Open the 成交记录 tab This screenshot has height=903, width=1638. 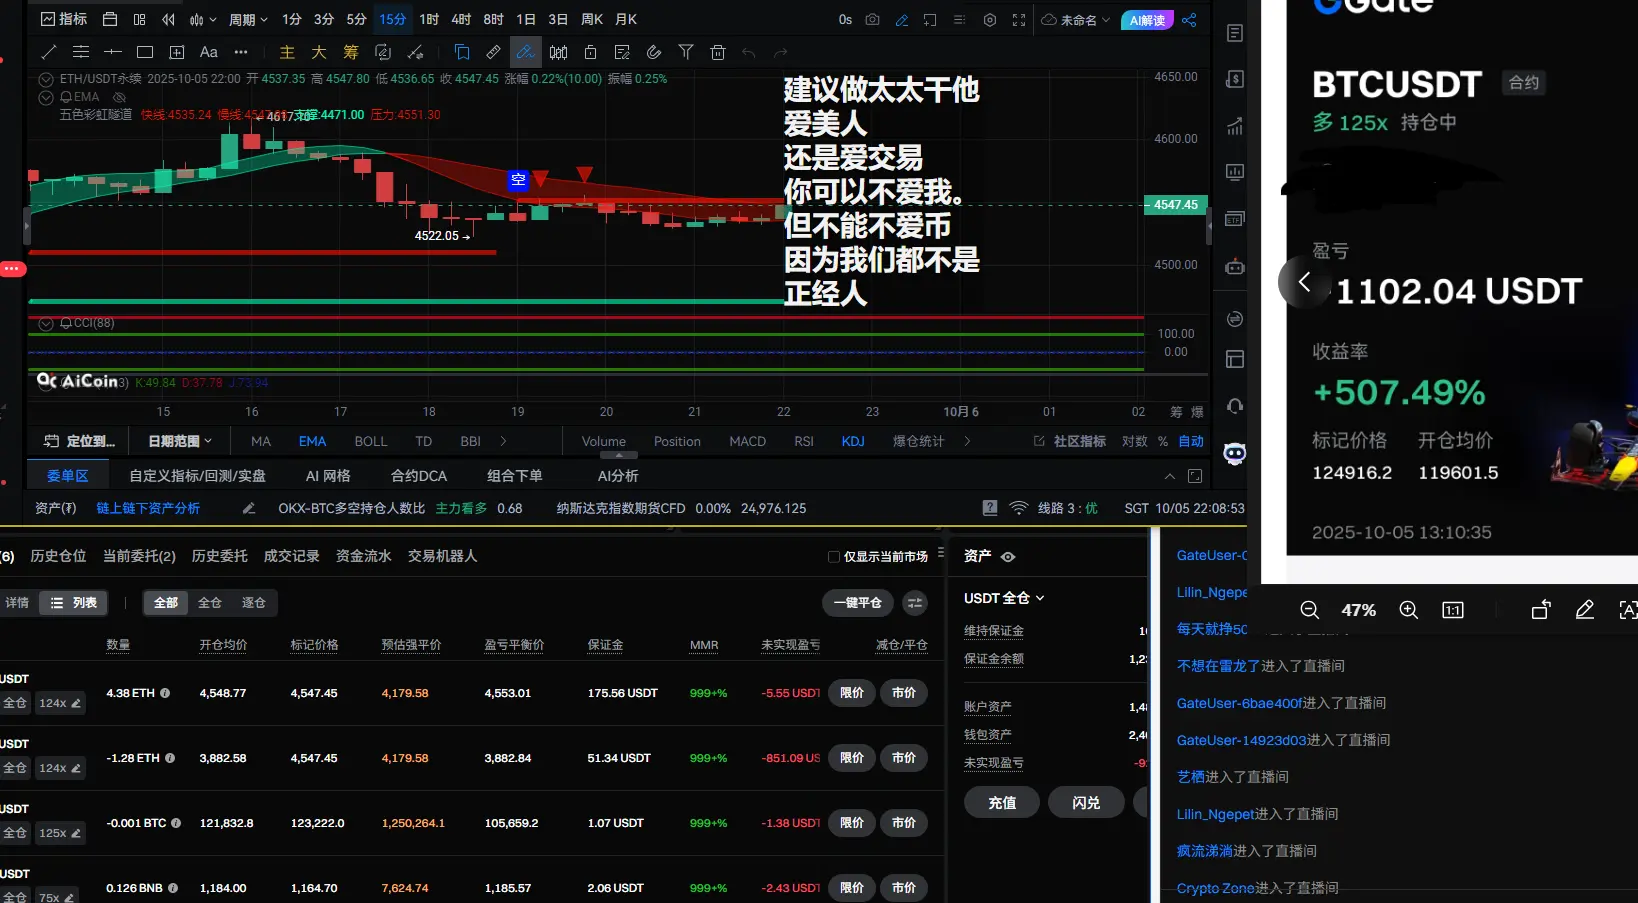pyautogui.click(x=292, y=556)
